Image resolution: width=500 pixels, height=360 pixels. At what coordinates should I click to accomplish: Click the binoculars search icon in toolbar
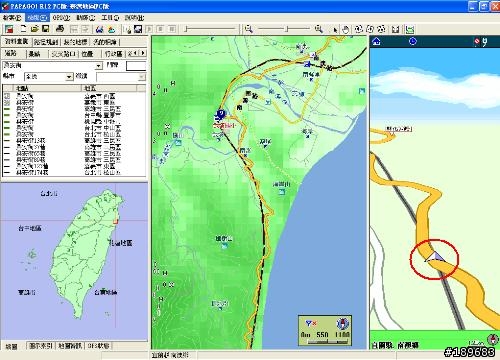click(x=99, y=29)
